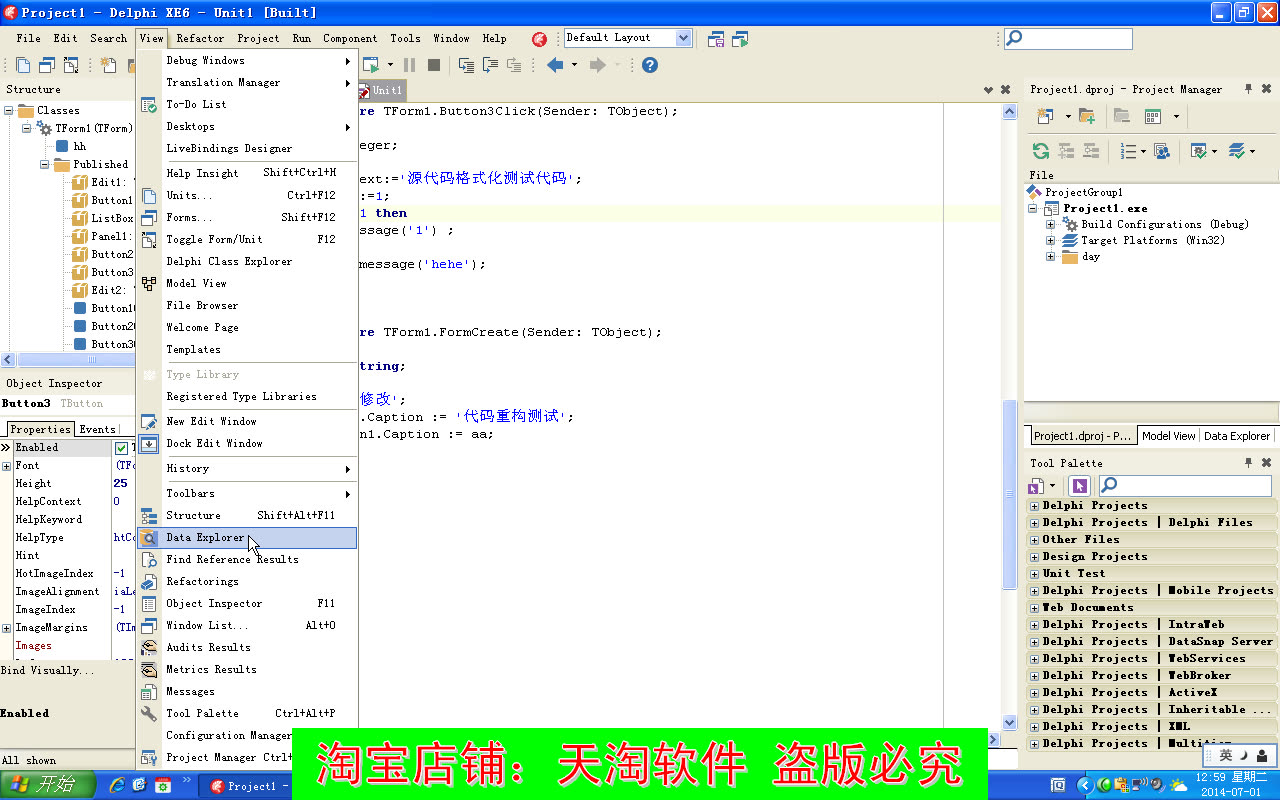Click the editor vertical scrollbar thumb
1280x800 pixels.
tap(1009, 494)
